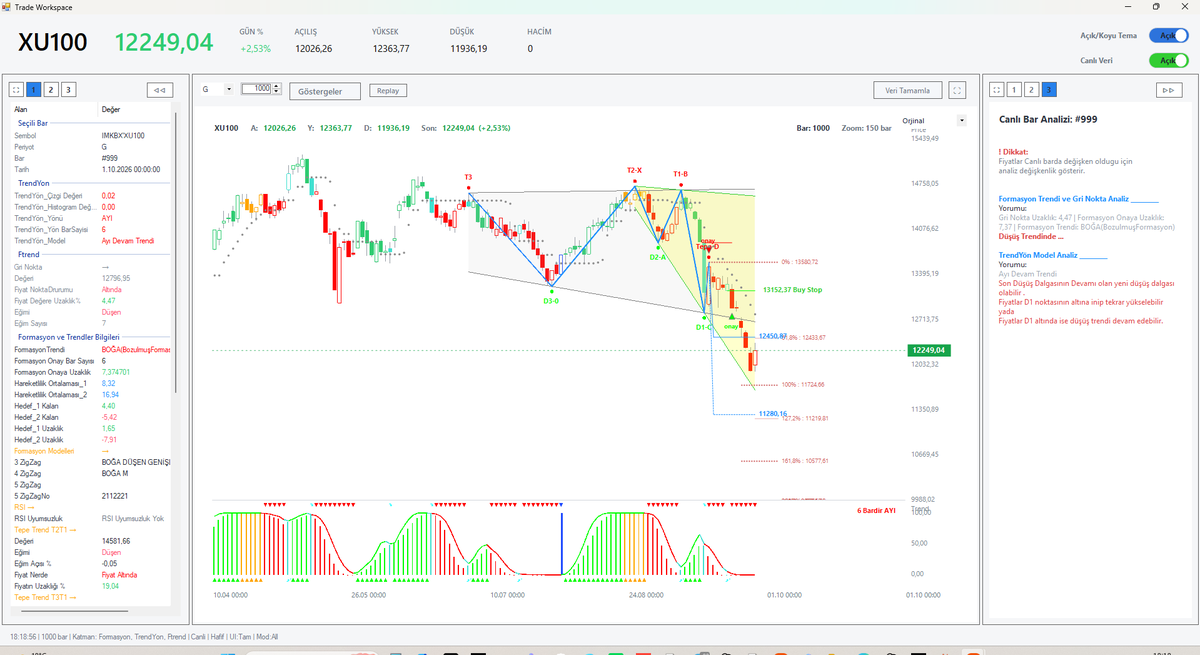Click the Alan column header
The height and width of the screenshot is (655, 1200).
coord(21,109)
